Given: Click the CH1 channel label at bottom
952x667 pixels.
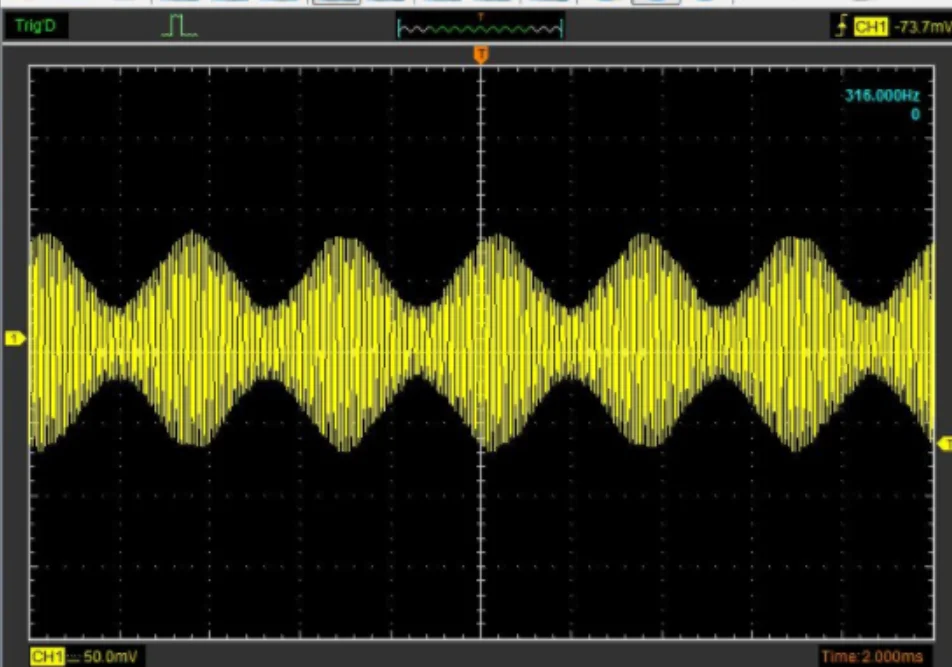Looking at the screenshot, I should (47, 656).
